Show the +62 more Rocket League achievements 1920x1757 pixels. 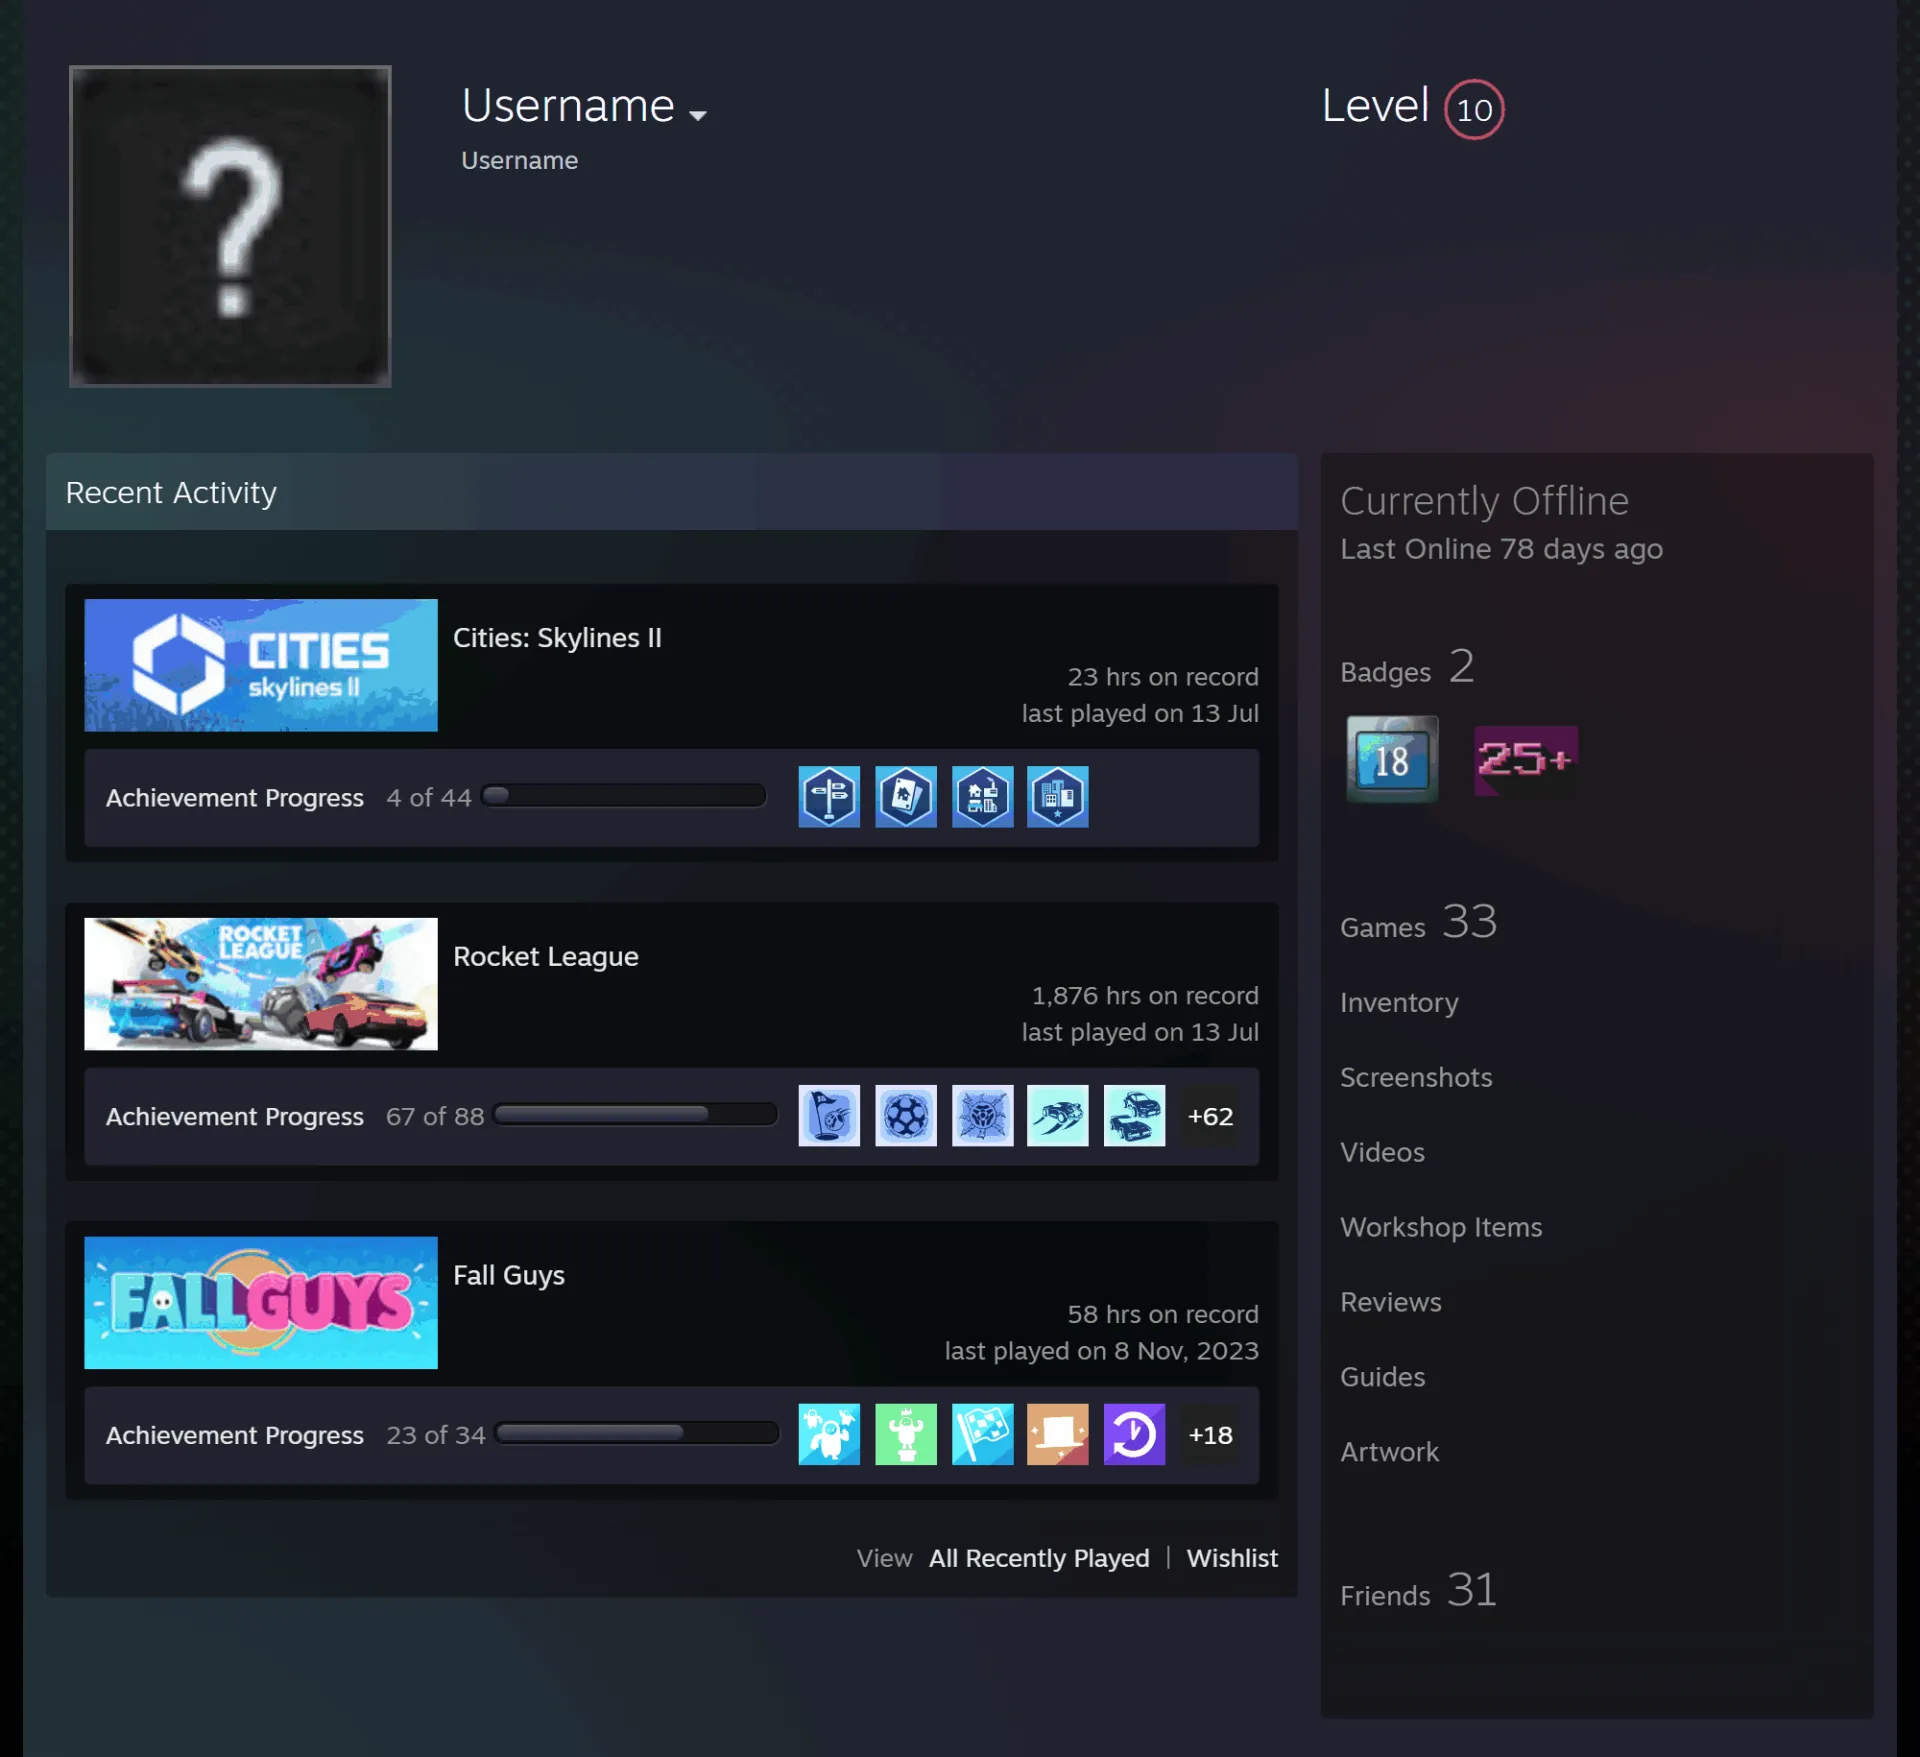(1210, 1116)
